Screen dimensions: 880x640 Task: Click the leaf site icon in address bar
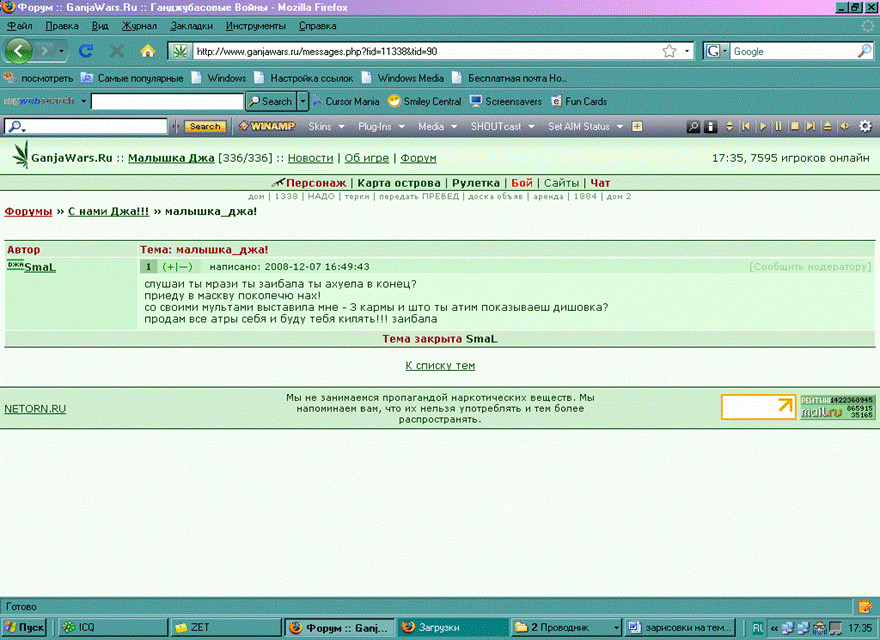(180, 51)
